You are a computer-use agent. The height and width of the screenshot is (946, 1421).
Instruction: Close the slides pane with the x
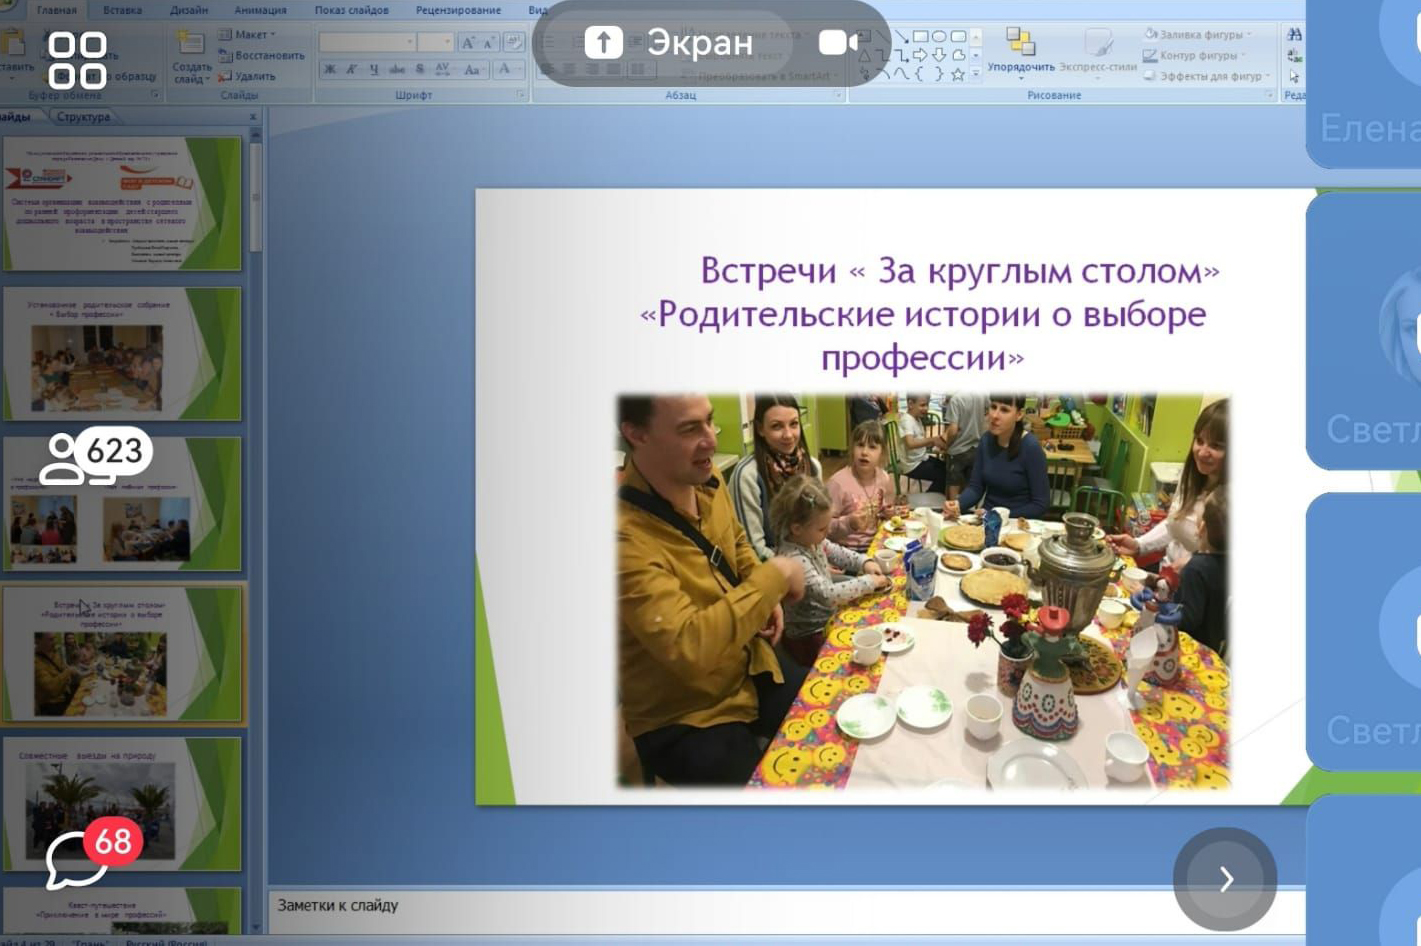point(253,117)
